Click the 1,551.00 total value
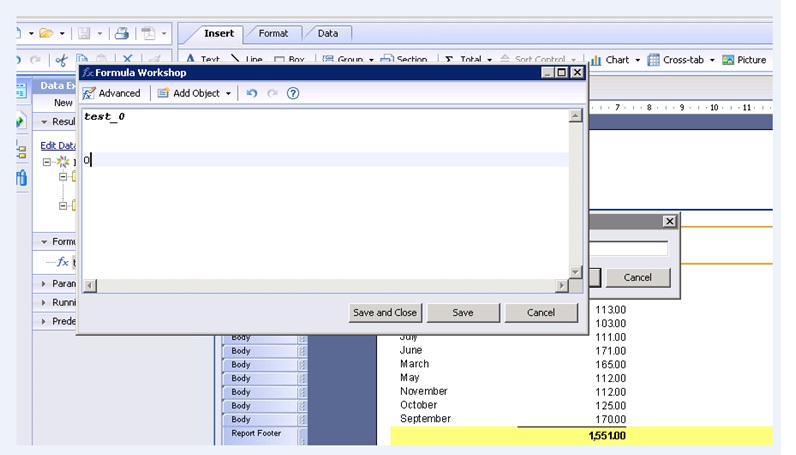 pyautogui.click(x=607, y=436)
